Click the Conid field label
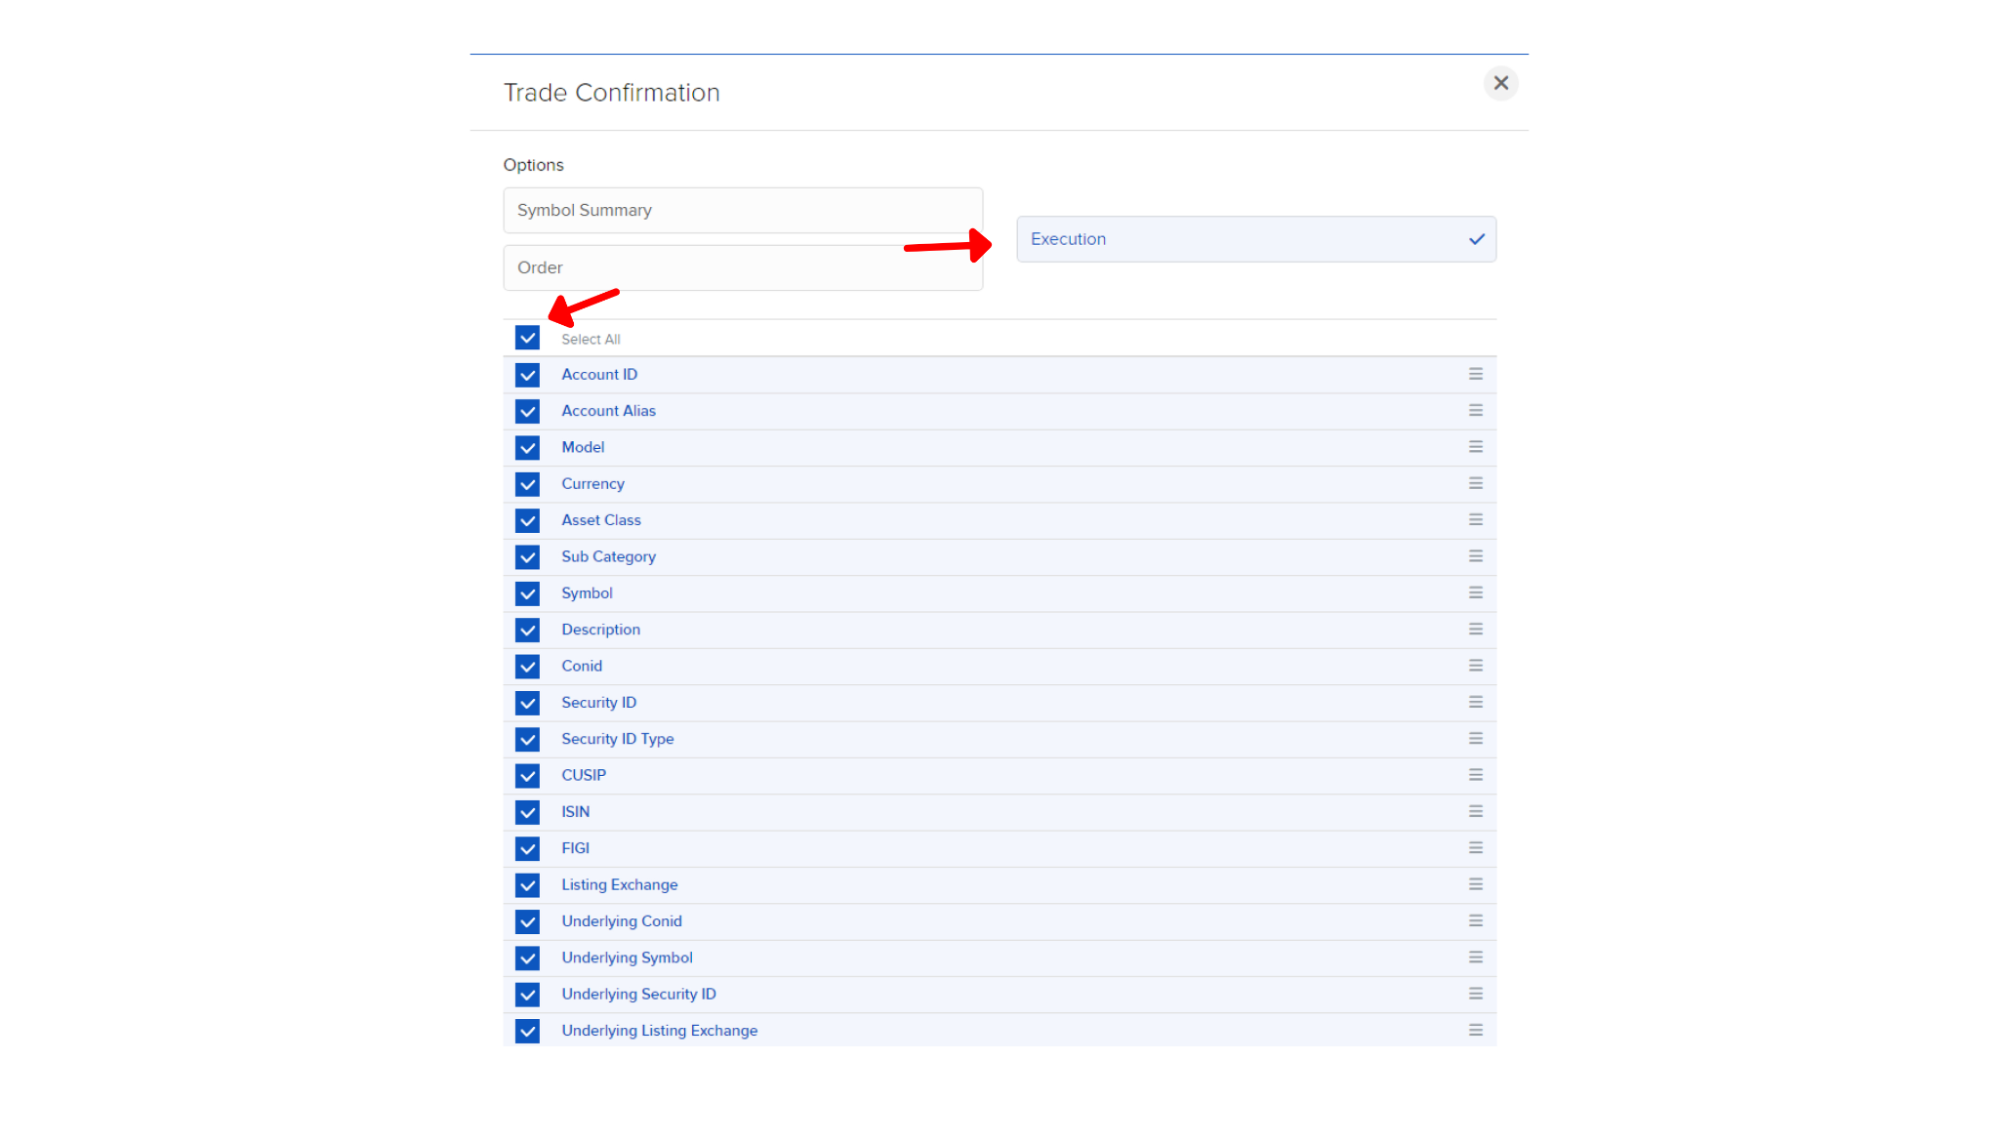Image resolution: width=1999 pixels, height=1125 pixels. (581, 666)
